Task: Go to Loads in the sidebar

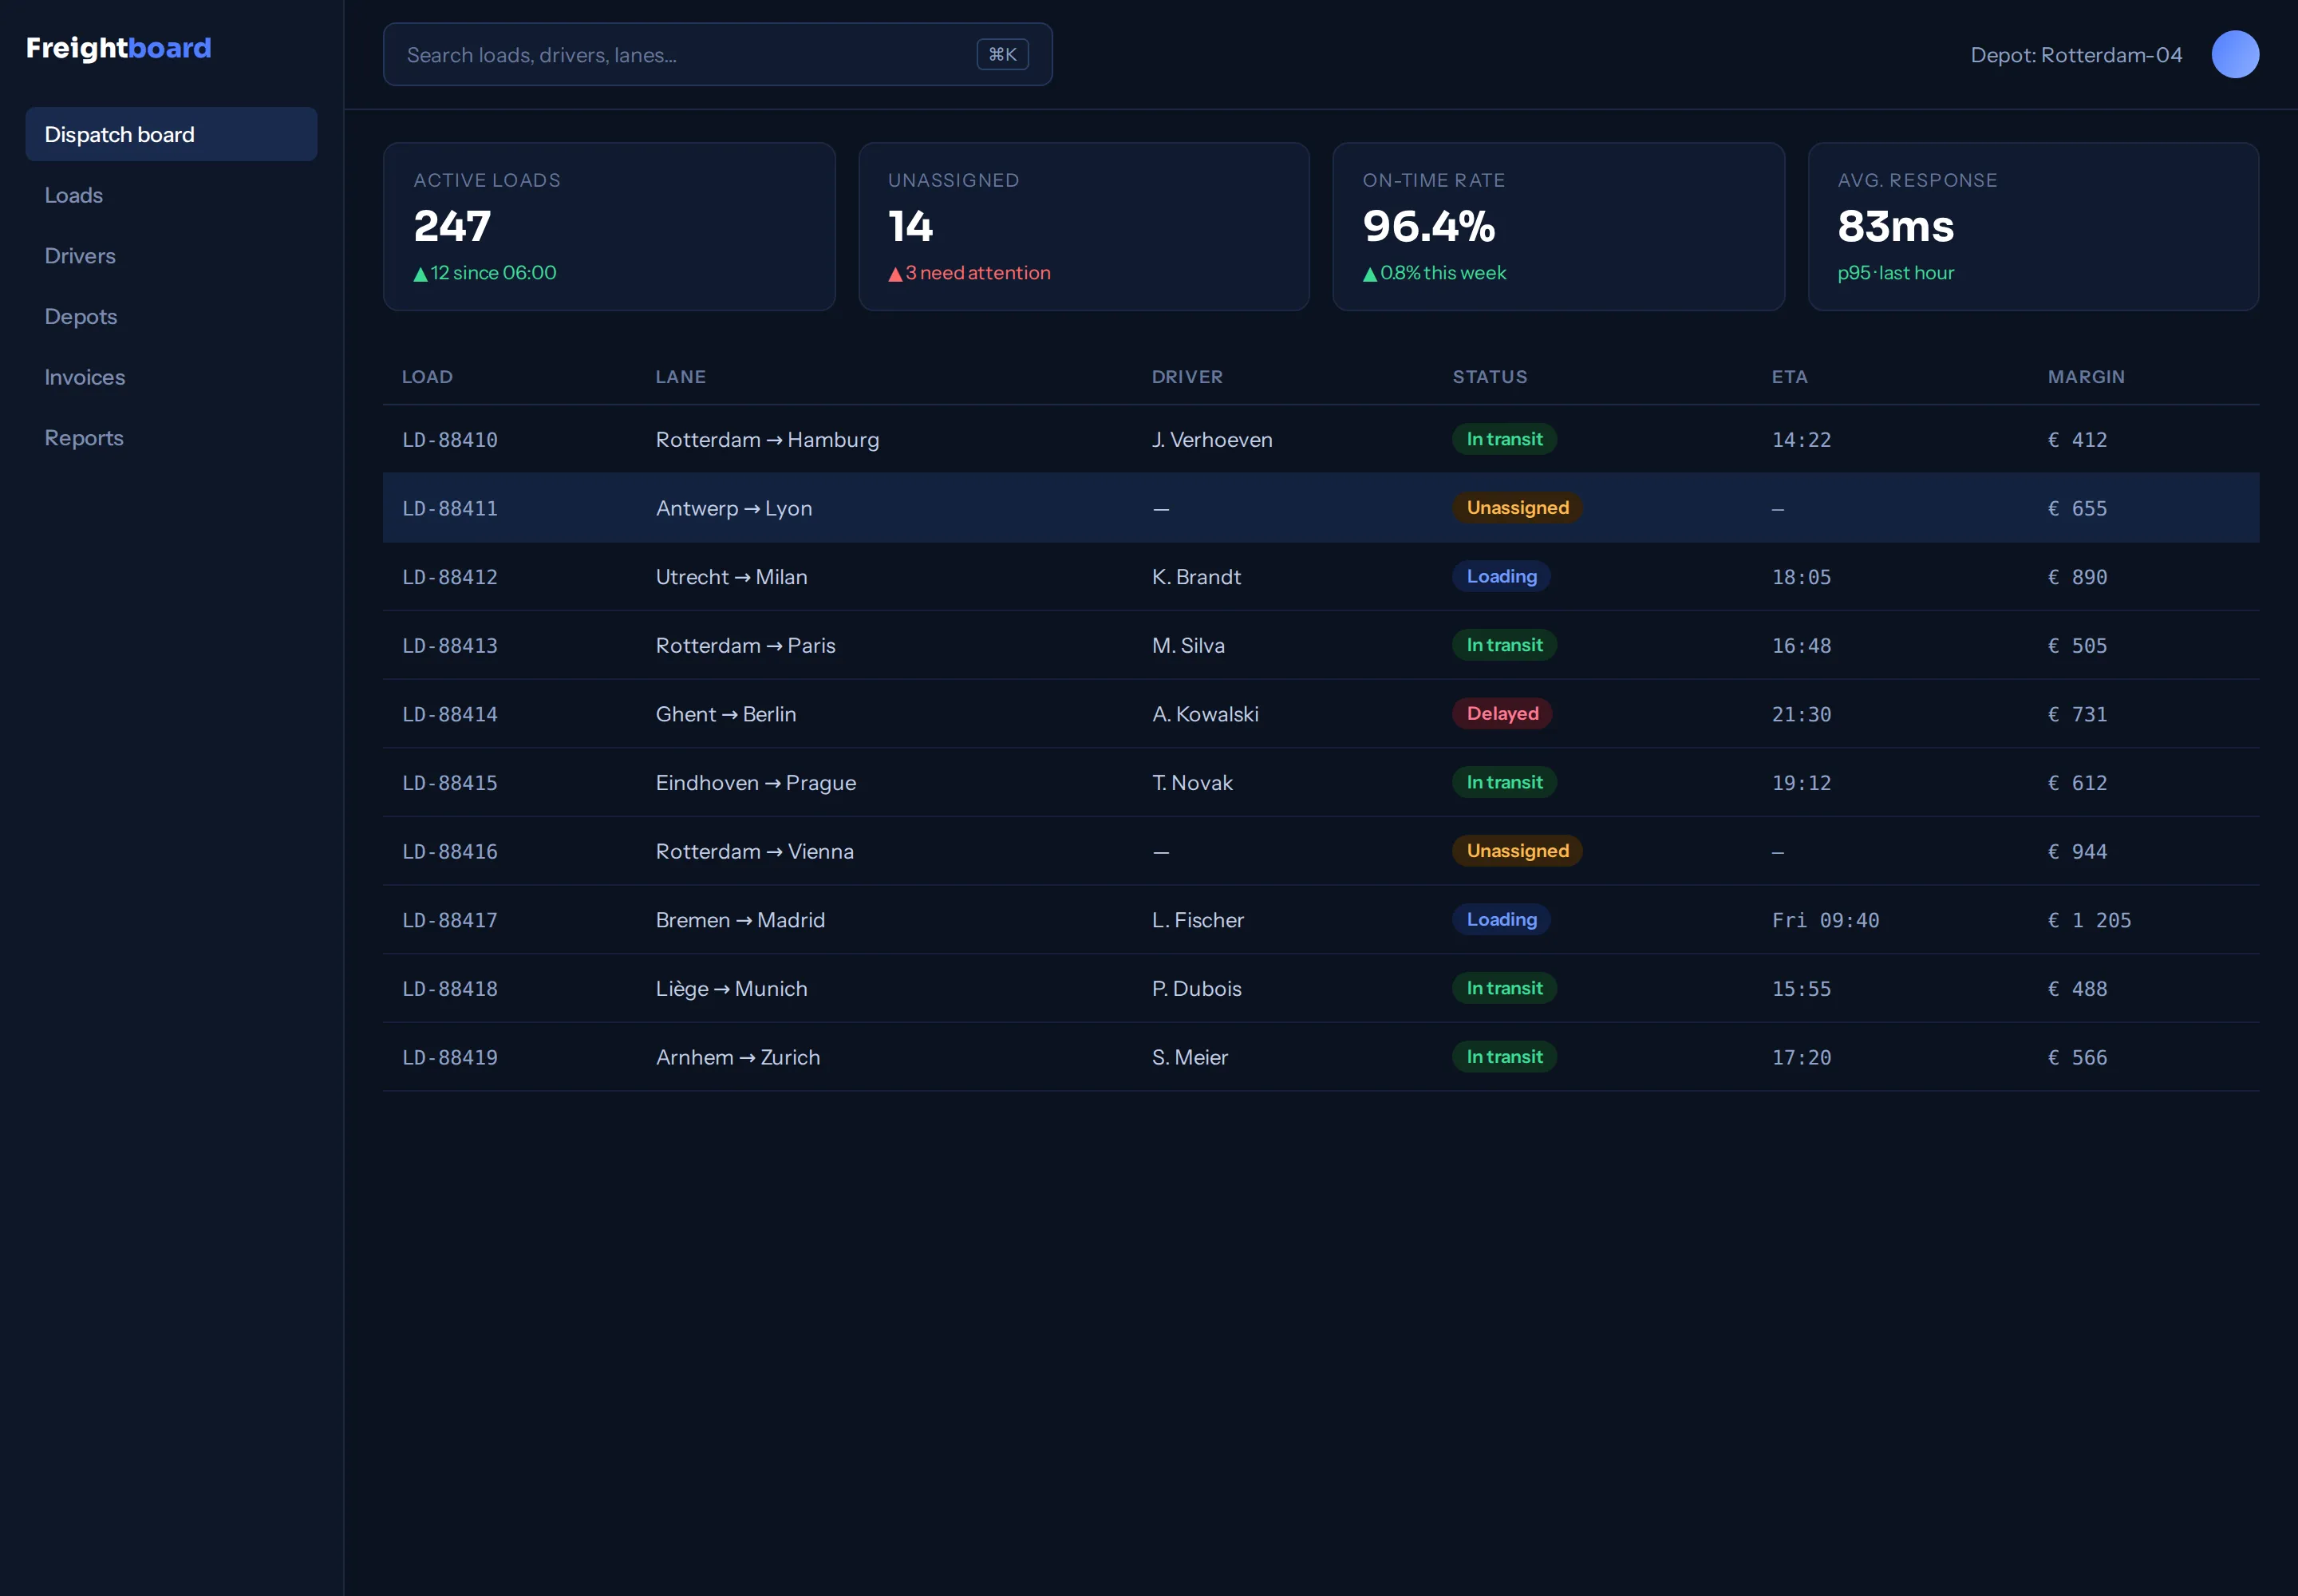Action: [x=171, y=195]
